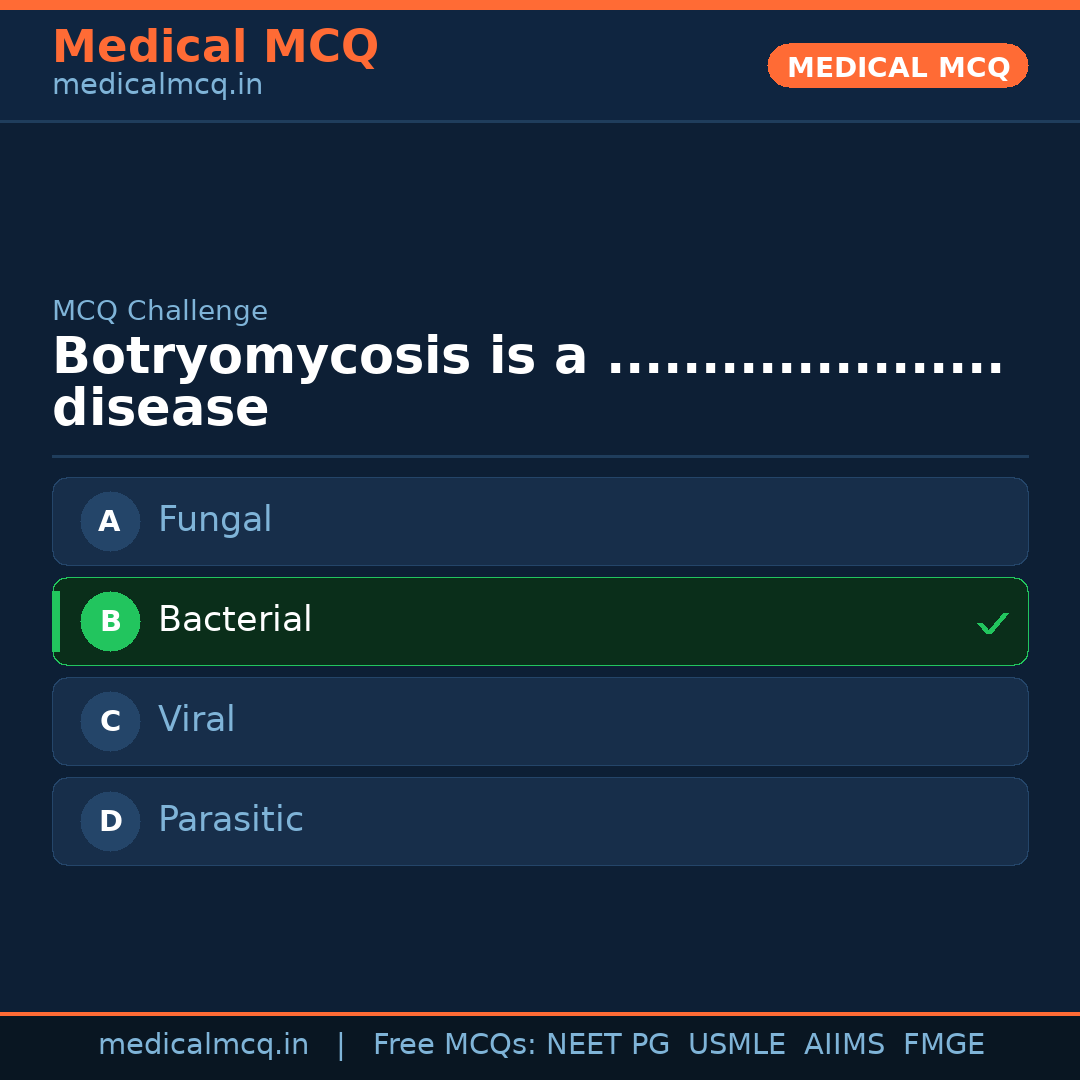Image resolution: width=1080 pixels, height=1080 pixels.
Task: Click the B option circle badge
Action: (110, 621)
